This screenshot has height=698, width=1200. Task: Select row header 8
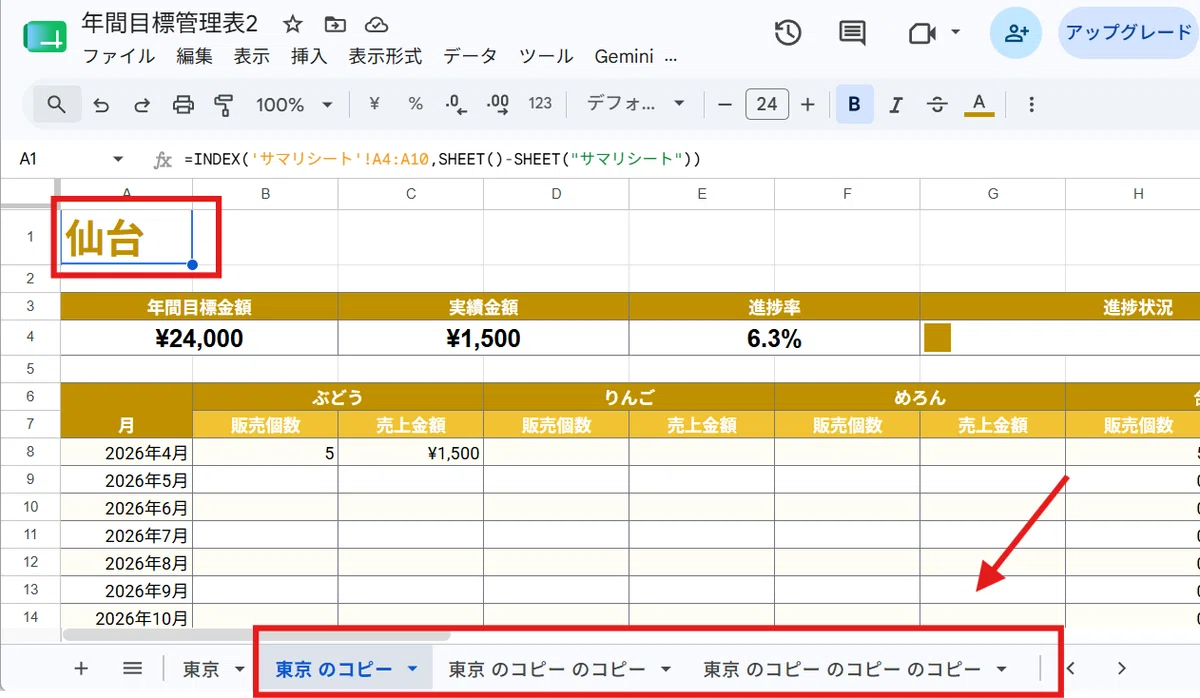point(30,452)
